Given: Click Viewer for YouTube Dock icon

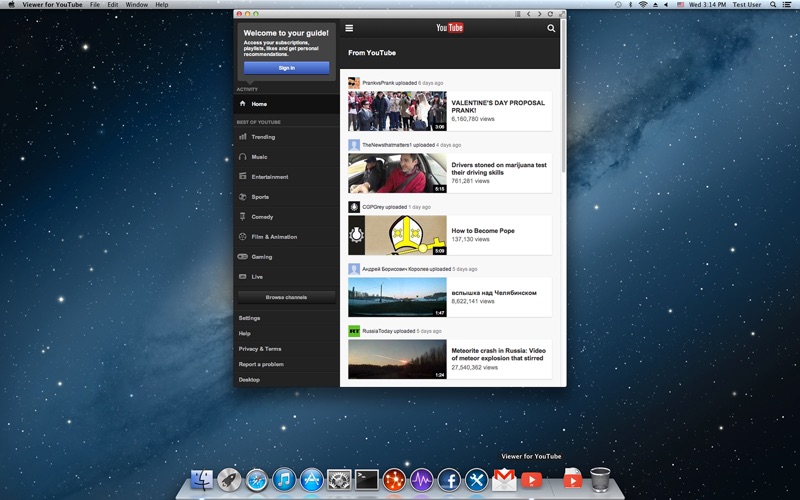Looking at the screenshot, I should (532, 480).
